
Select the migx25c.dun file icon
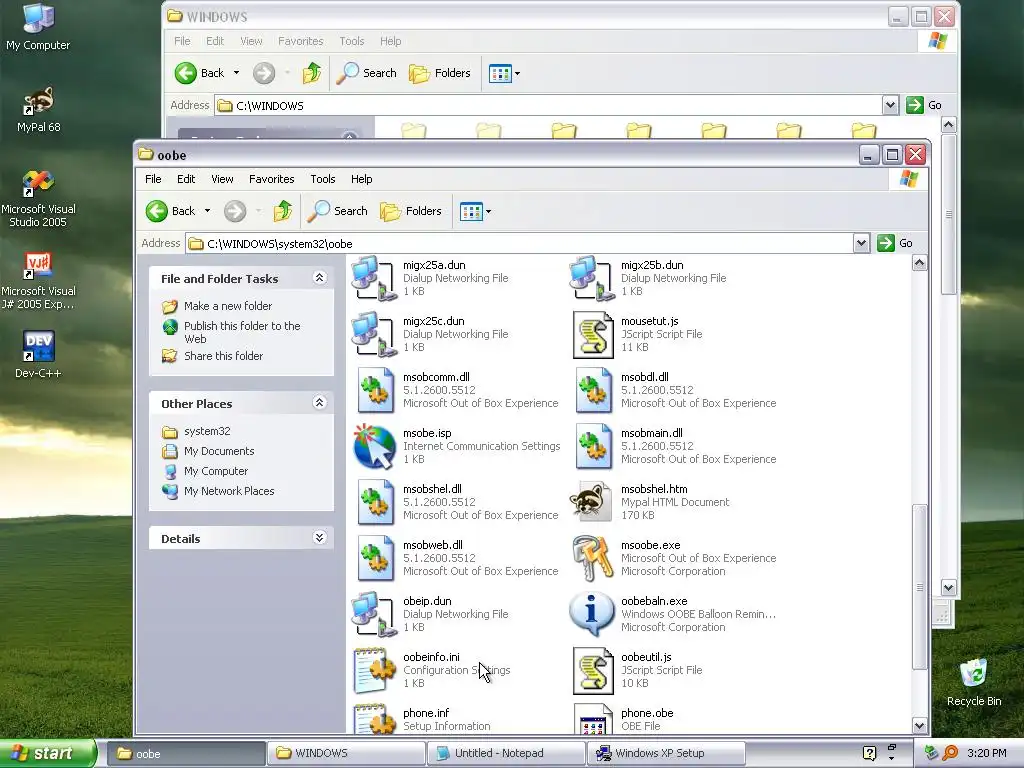pos(374,334)
